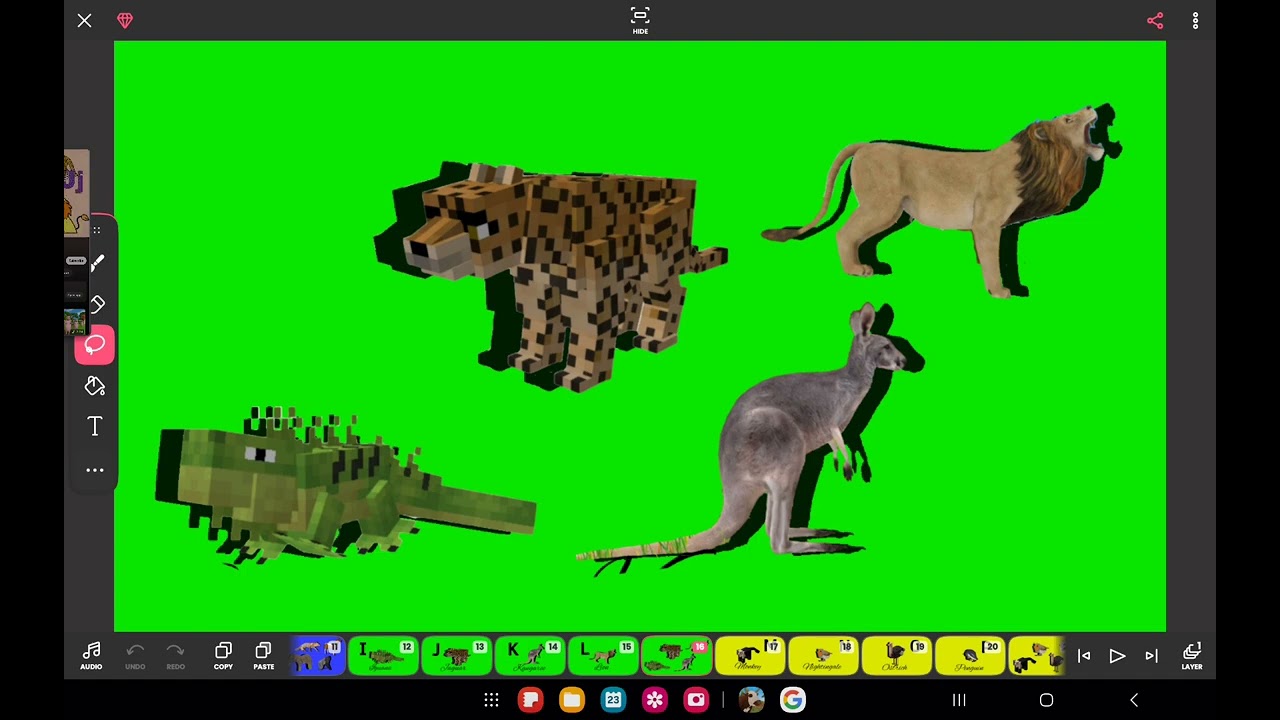Viewport: 1280px width, 720px height.
Task: Tap the pixelated jaguar on canvas
Action: 550,275
